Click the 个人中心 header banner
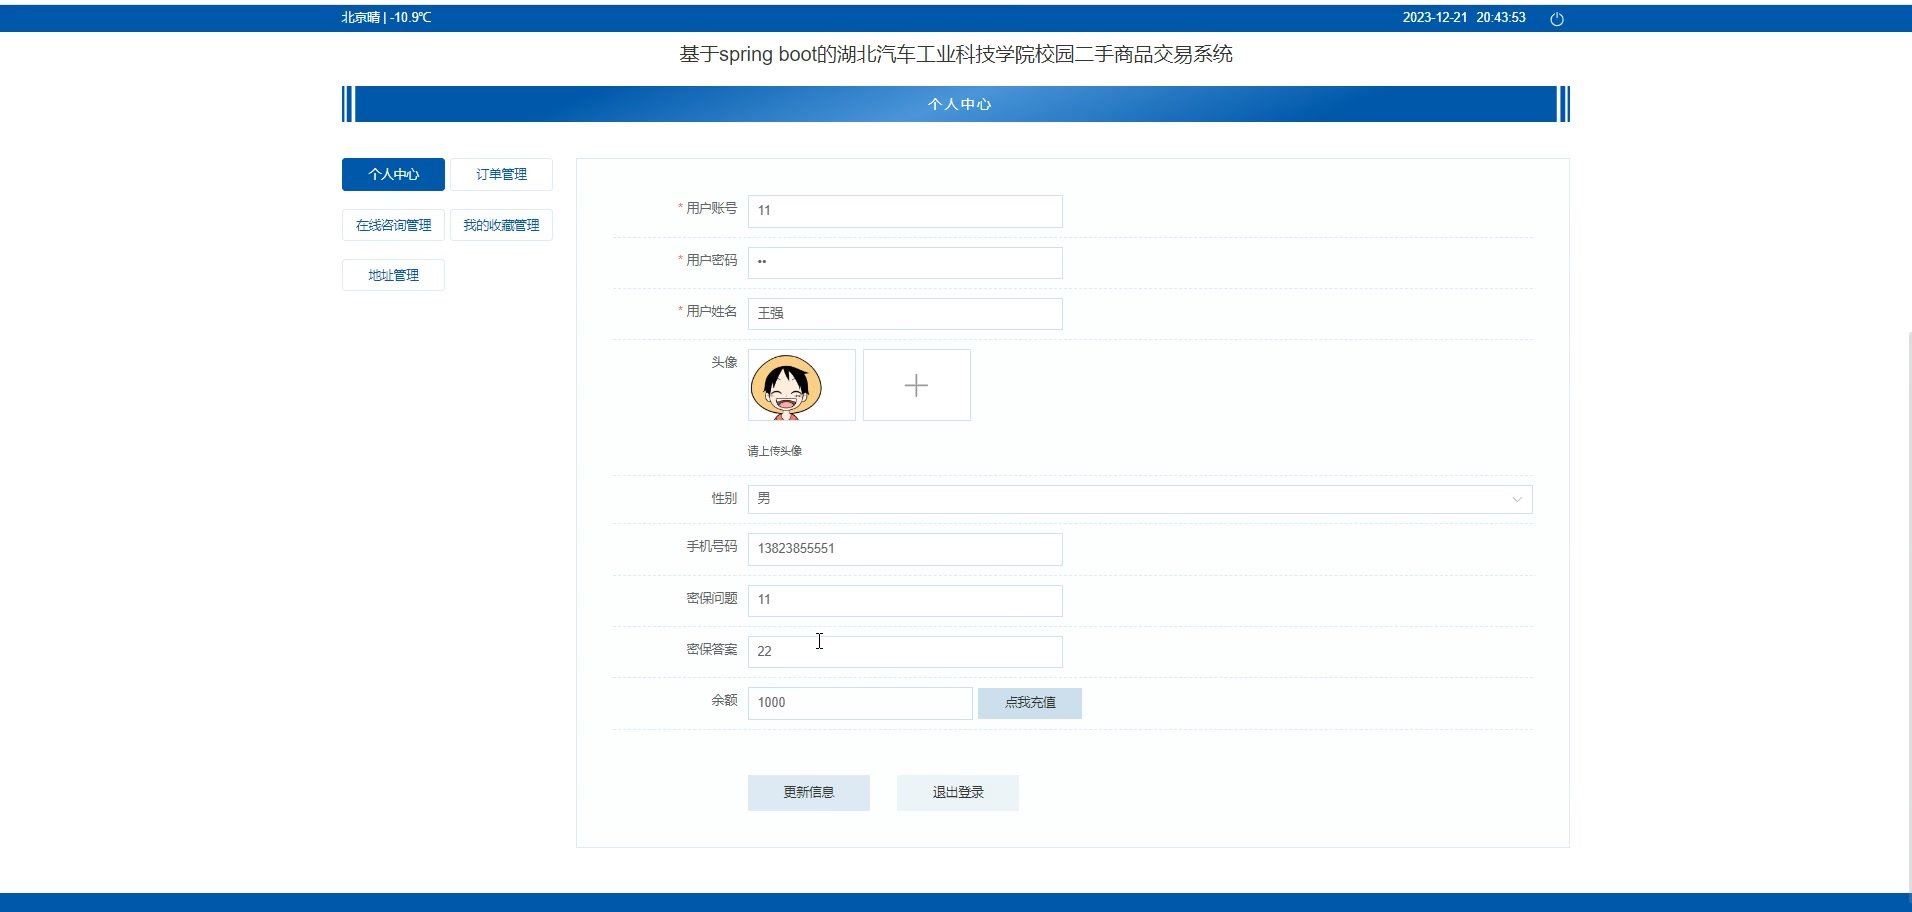The image size is (1912, 912). [x=956, y=104]
